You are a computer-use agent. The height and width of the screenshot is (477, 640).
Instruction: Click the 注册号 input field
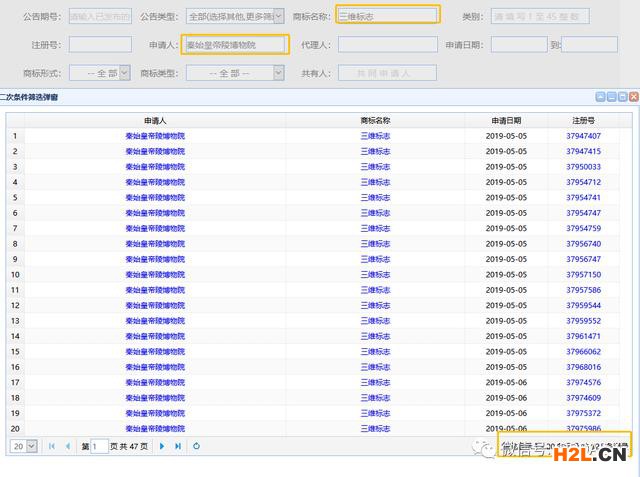tap(100, 44)
